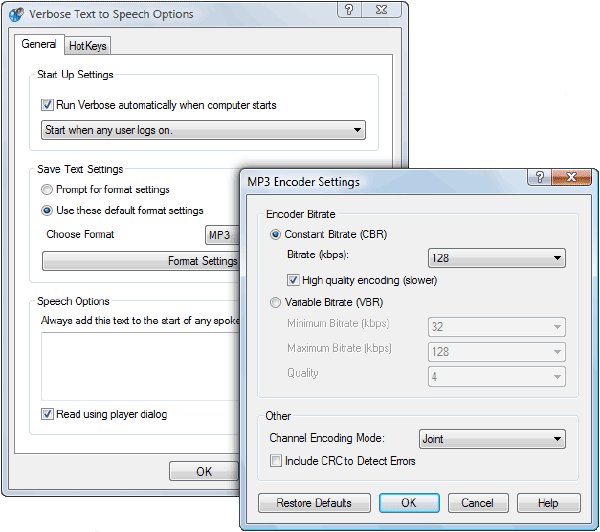The height and width of the screenshot is (532, 600).
Task: Open the Quality dropdown showing 4
Action: pyautogui.click(x=497, y=377)
